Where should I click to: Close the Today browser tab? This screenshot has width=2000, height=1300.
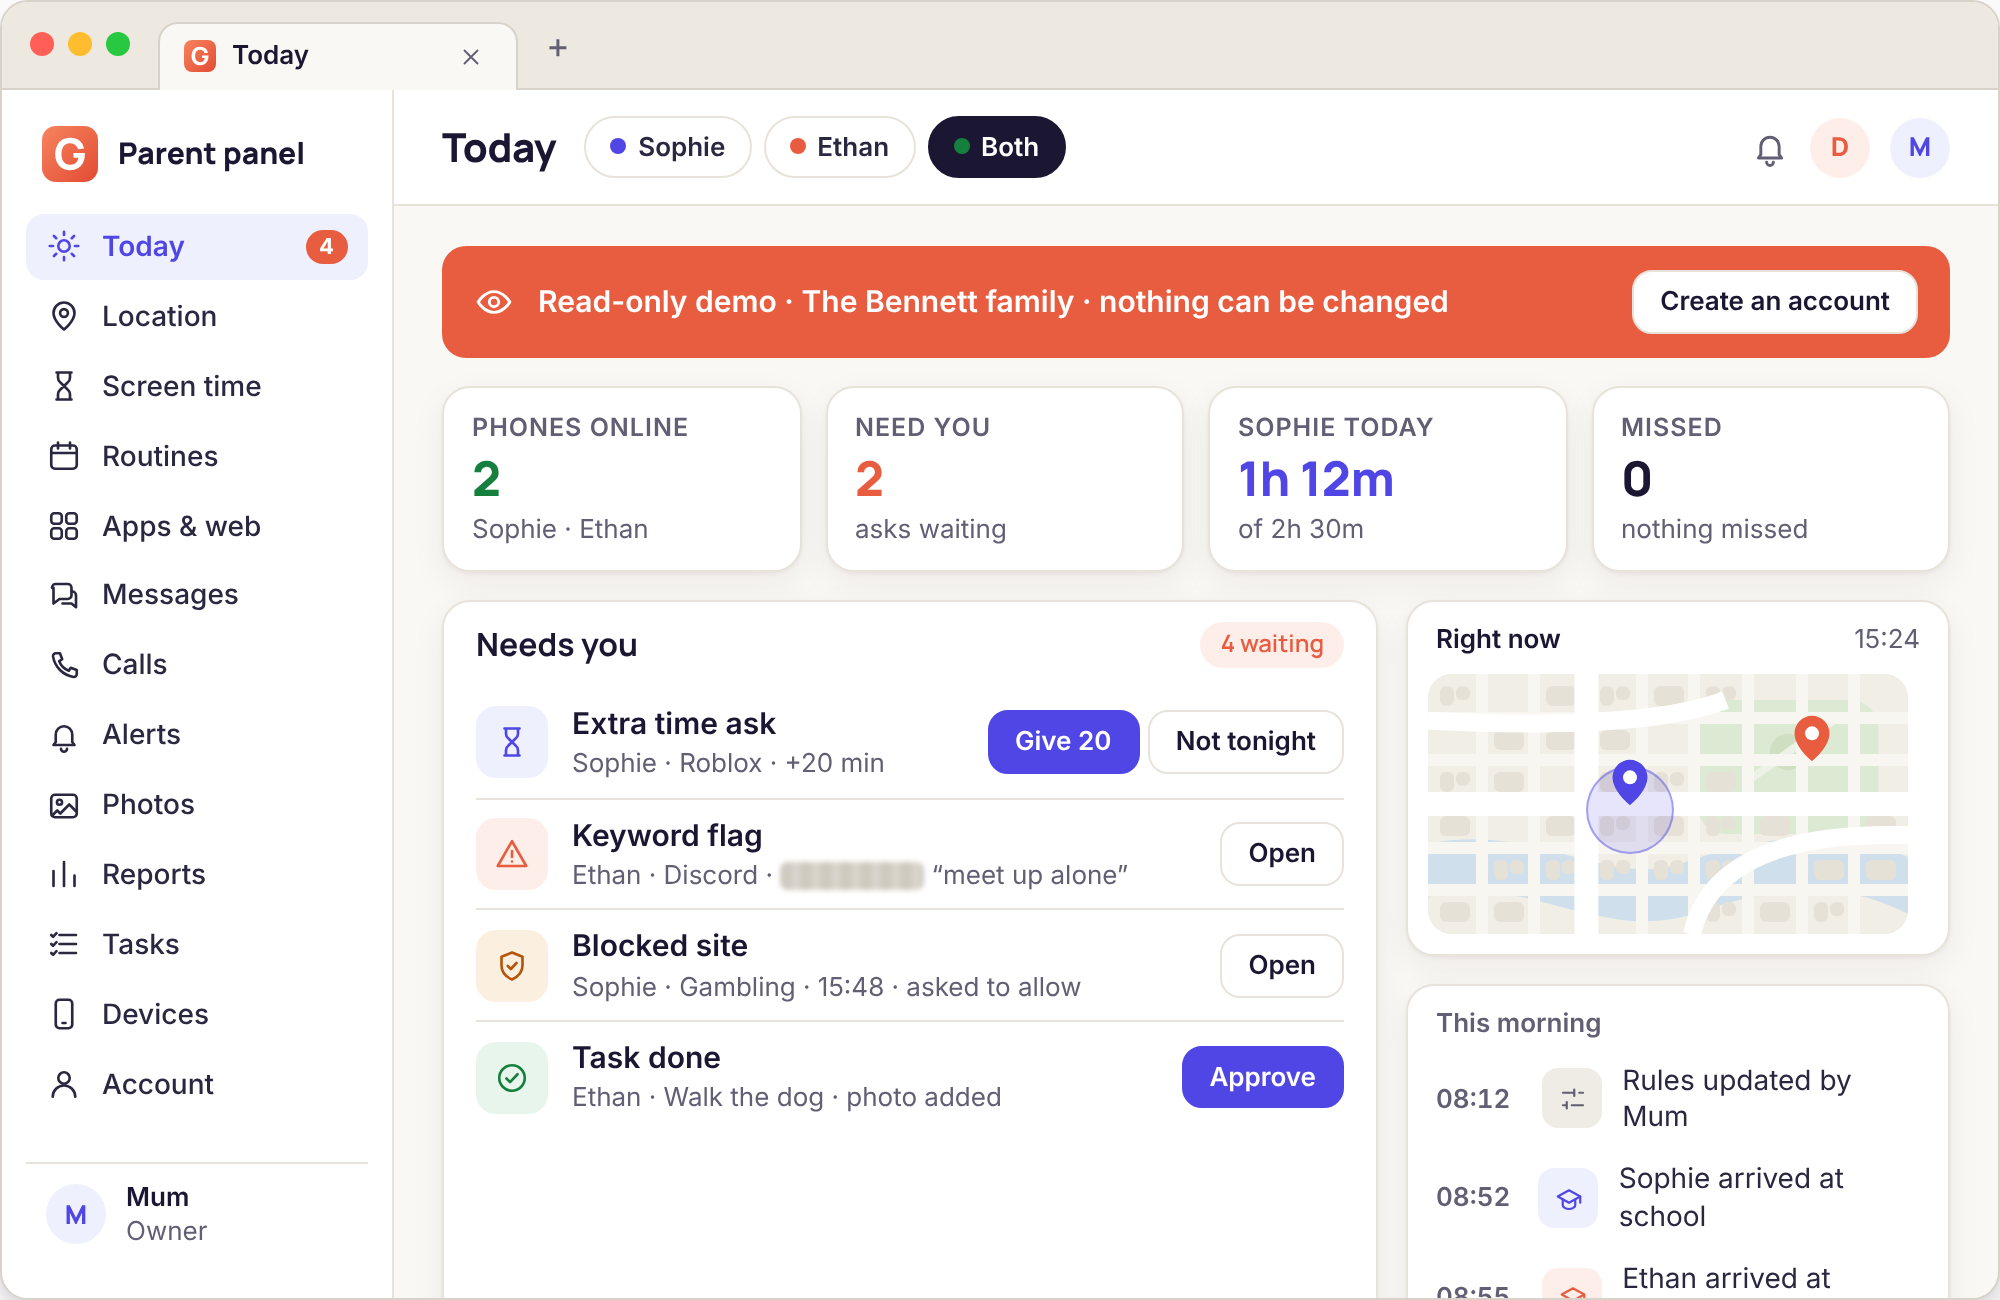(x=471, y=57)
